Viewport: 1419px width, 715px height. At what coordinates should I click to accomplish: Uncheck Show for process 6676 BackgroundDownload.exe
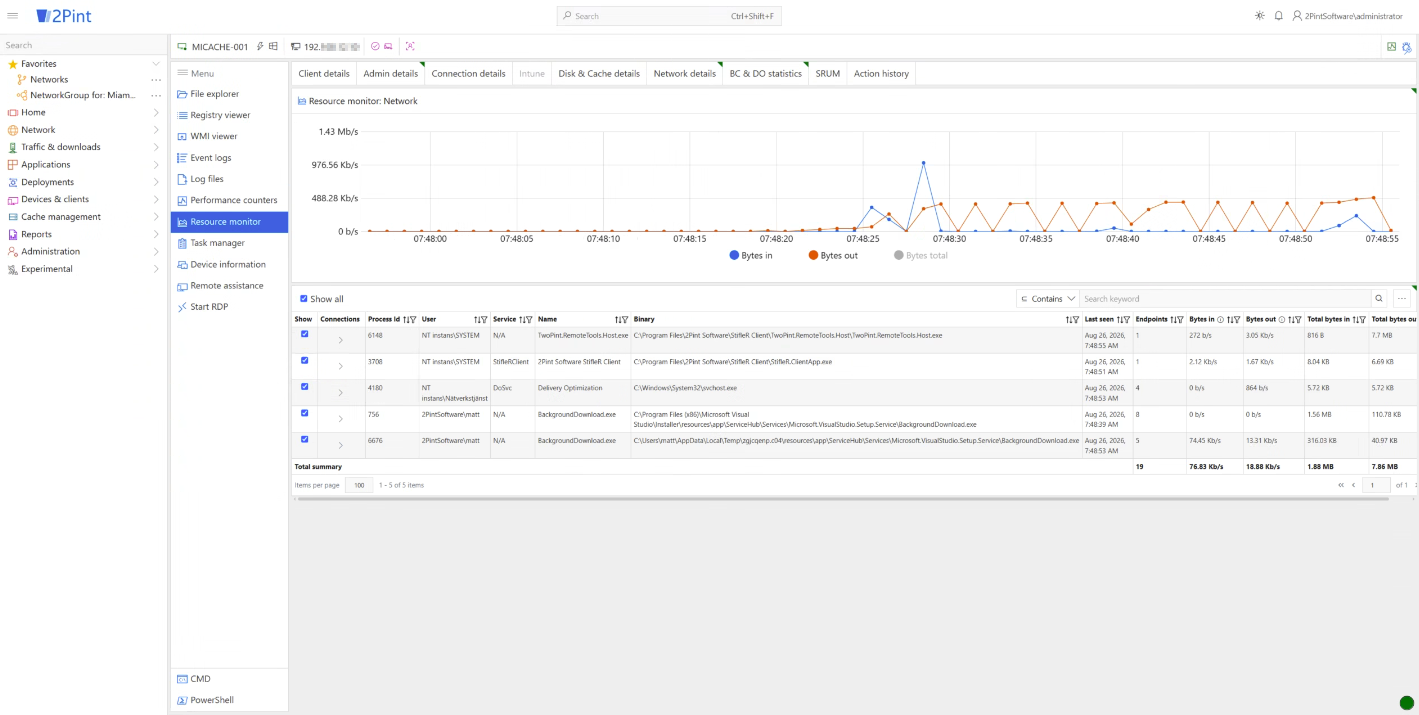pyautogui.click(x=304, y=438)
